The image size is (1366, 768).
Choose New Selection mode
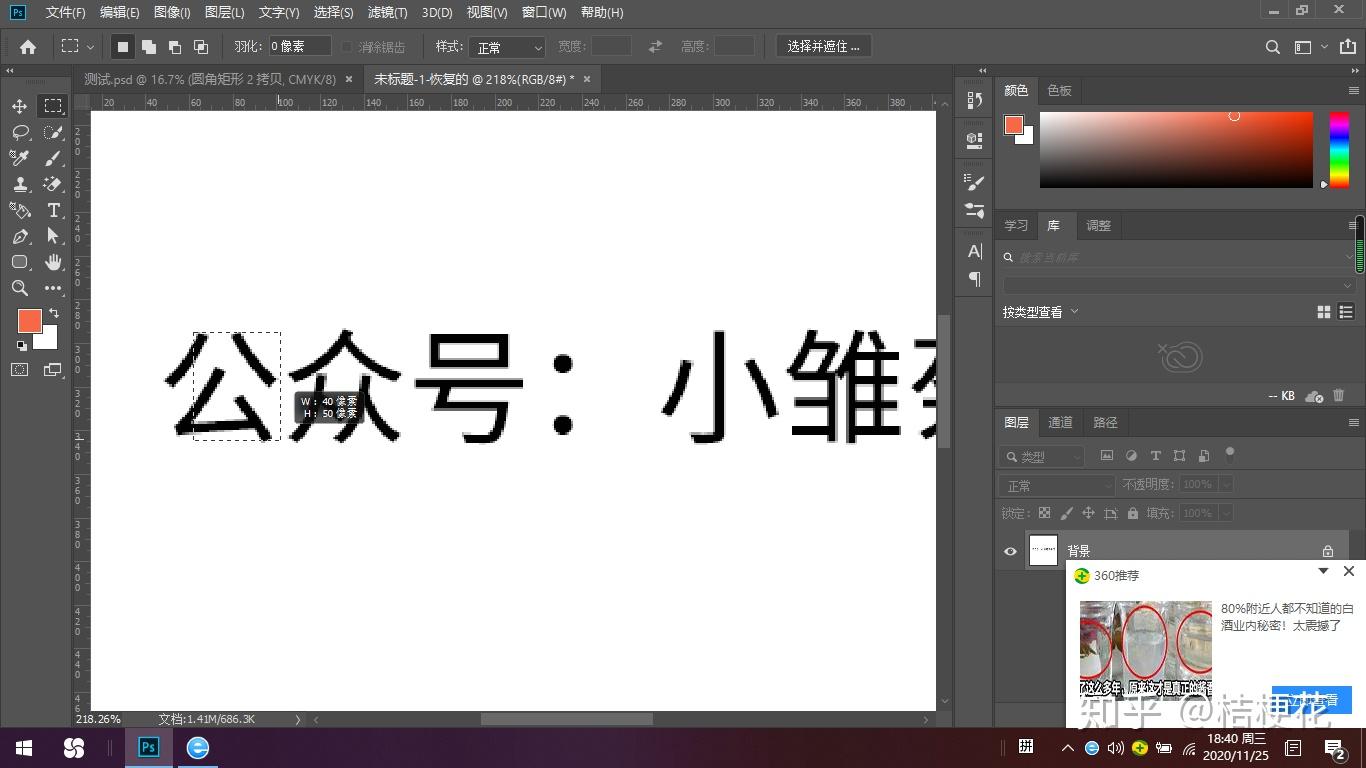click(x=123, y=46)
